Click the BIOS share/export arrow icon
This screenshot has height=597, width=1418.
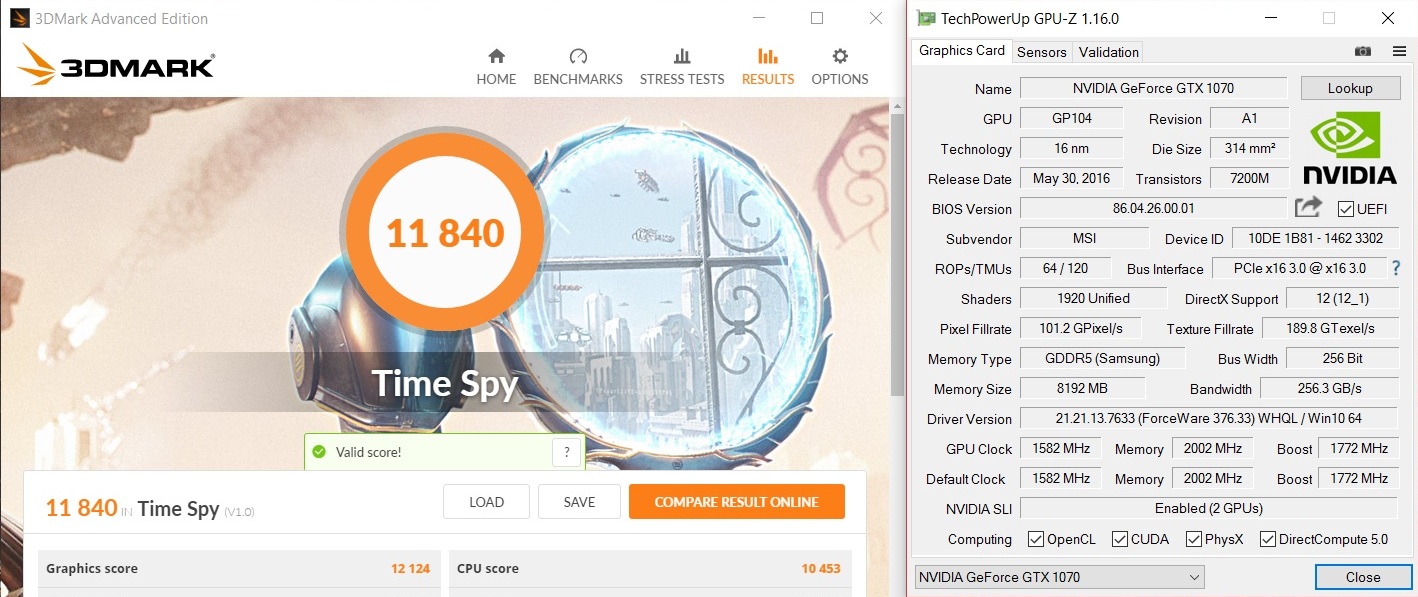tap(1308, 207)
